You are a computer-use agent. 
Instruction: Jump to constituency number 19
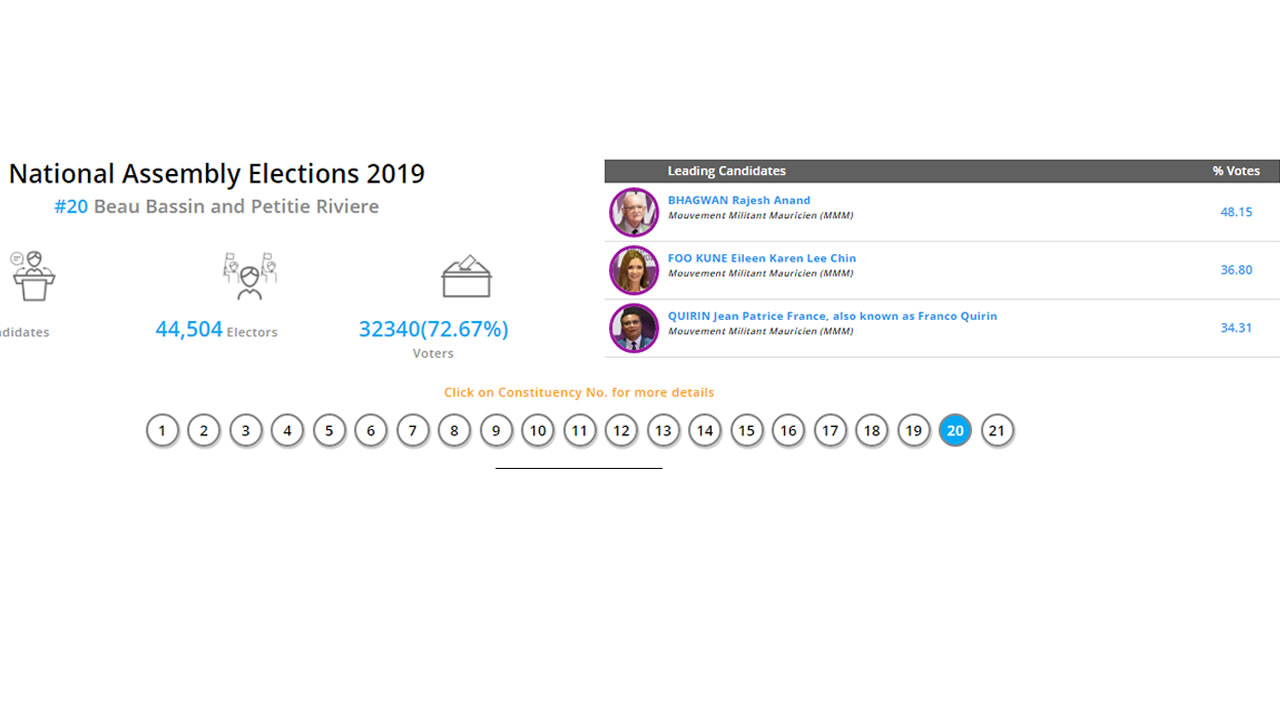point(913,431)
